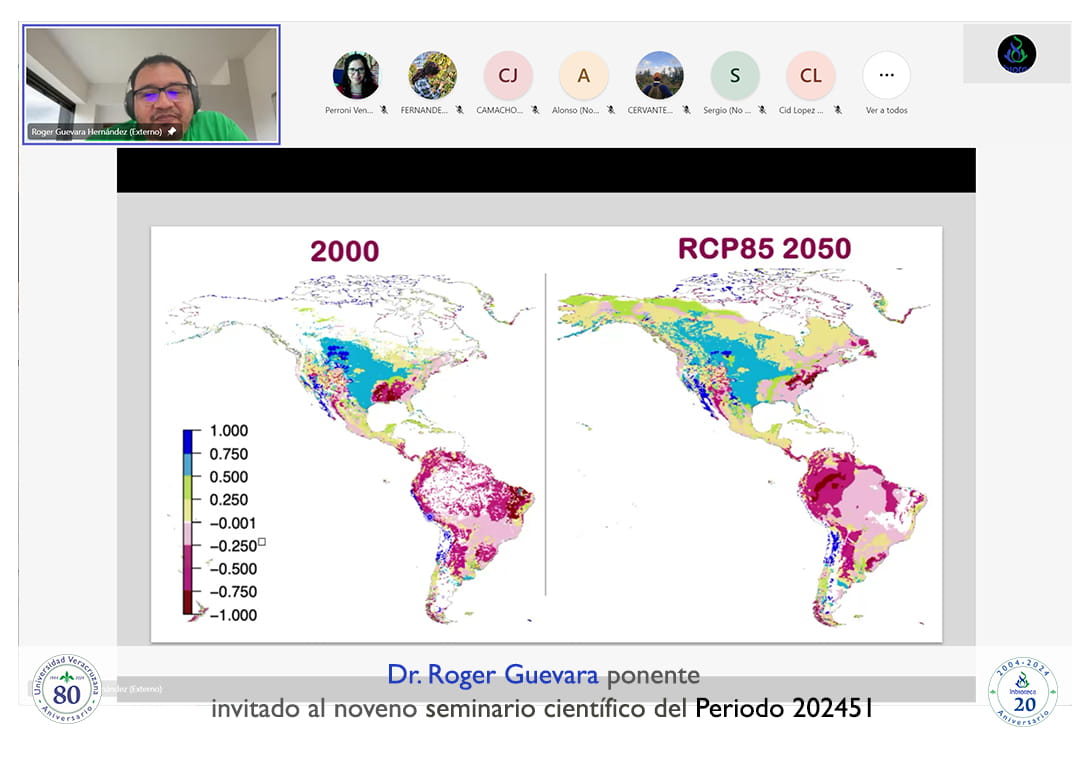Select the CL avatar for Cid Lopez
Viewport: 1090px width, 760px height.
coord(811,76)
